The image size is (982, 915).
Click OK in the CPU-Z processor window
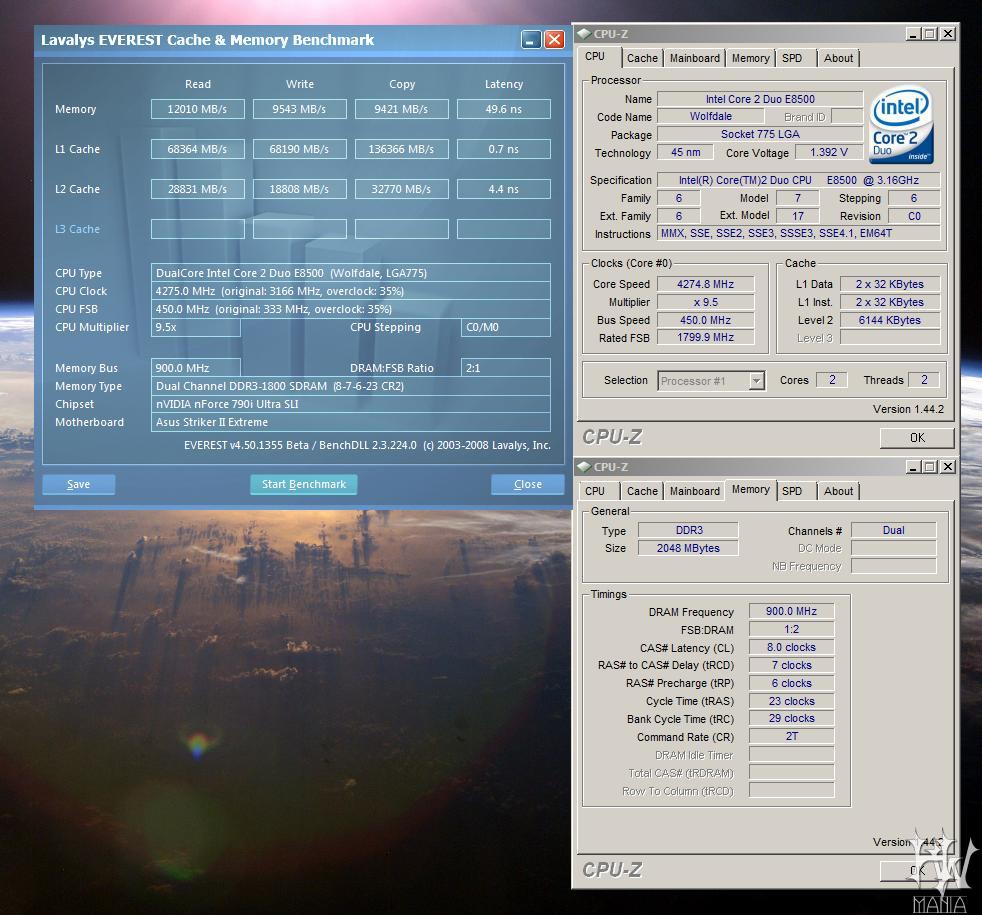pos(917,438)
